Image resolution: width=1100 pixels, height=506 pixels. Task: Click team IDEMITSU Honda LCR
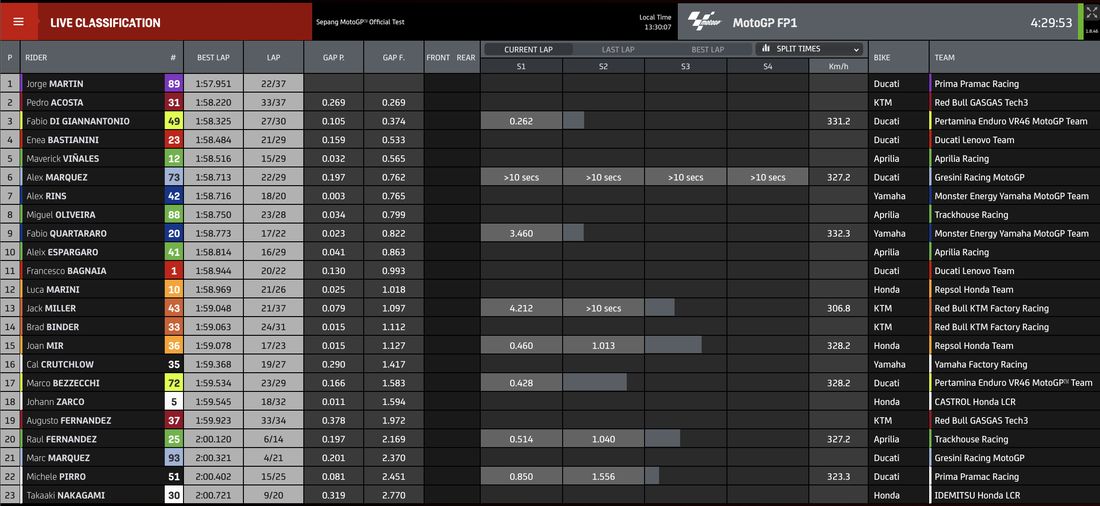(977, 495)
